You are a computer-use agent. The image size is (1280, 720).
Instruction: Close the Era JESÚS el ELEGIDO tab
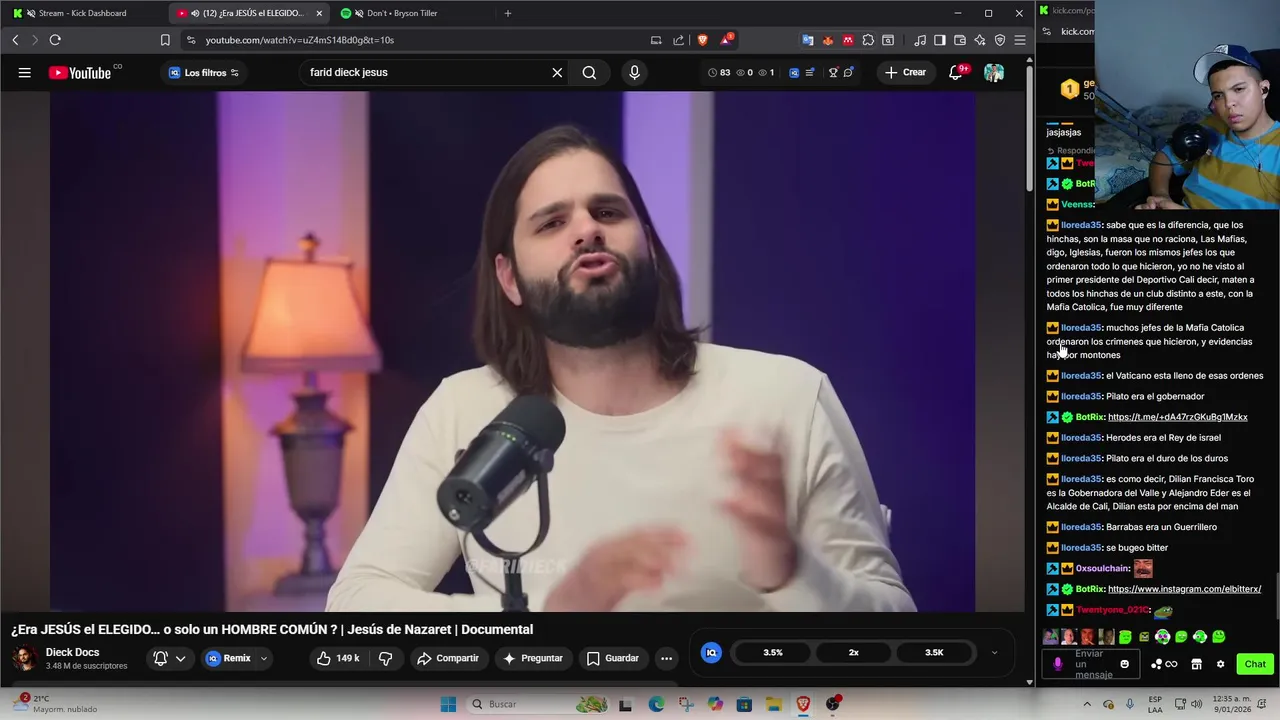[x=319, y=13]
